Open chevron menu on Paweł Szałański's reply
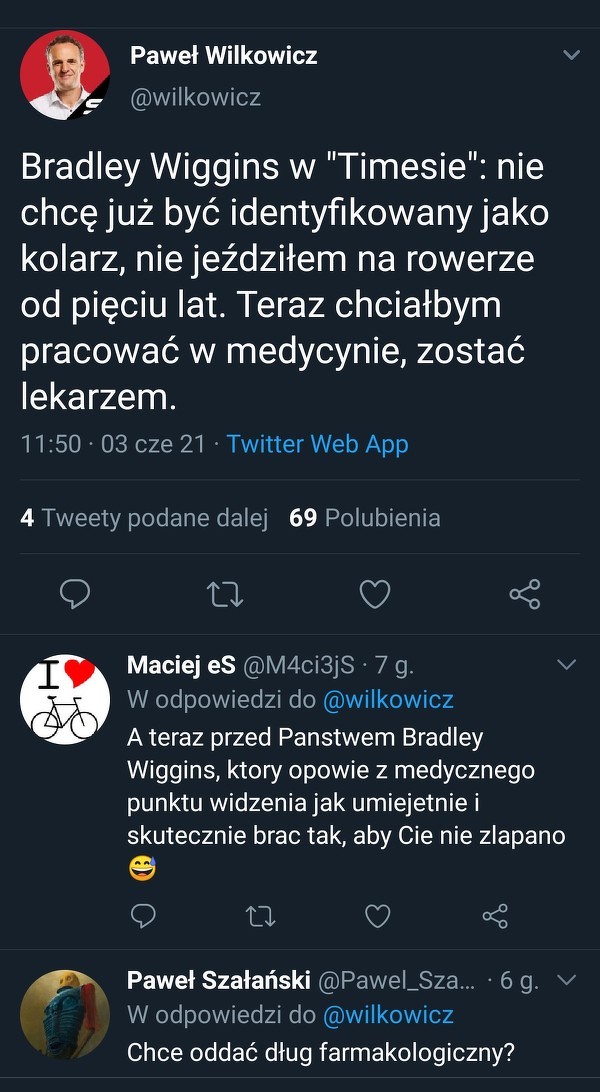This screenshot has width=600, height=1092. tap(566, 979)
